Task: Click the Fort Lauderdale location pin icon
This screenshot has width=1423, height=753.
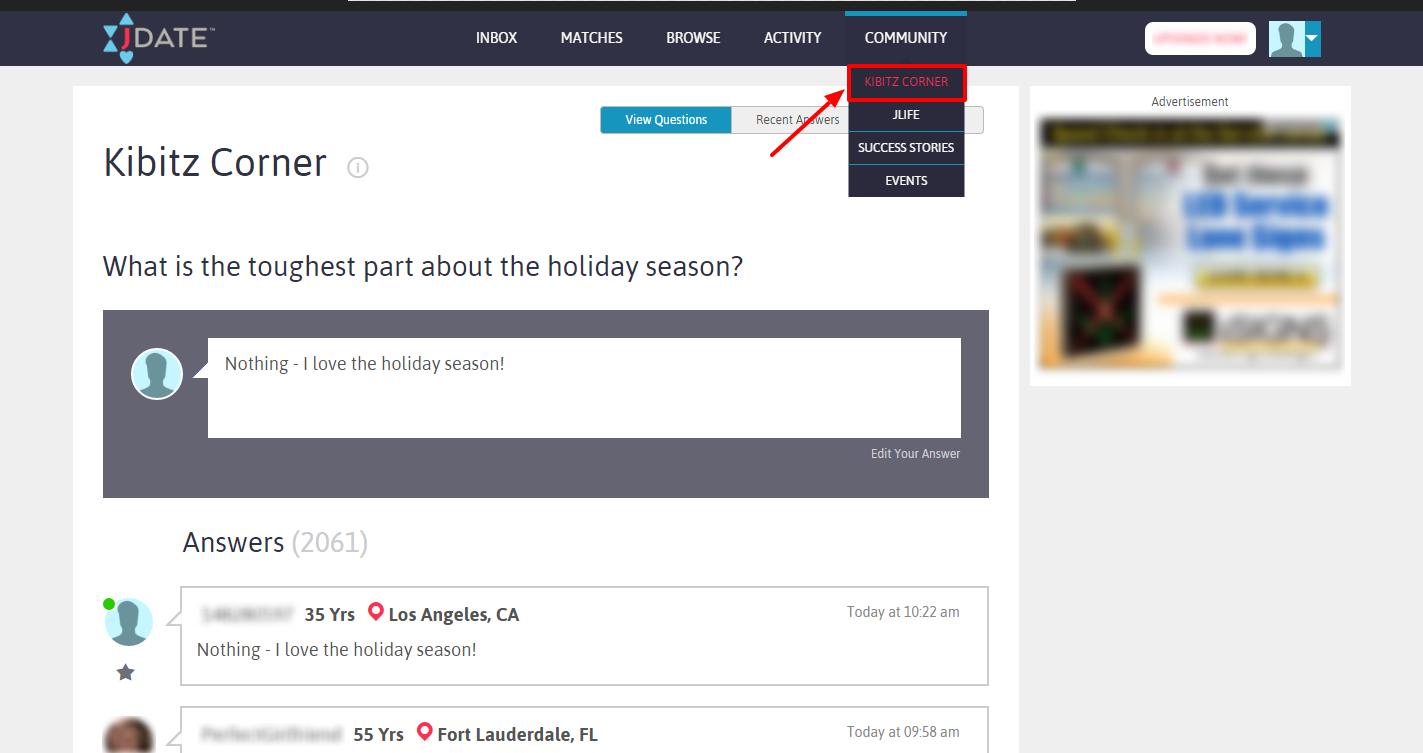Action: (x=425, y=732)
